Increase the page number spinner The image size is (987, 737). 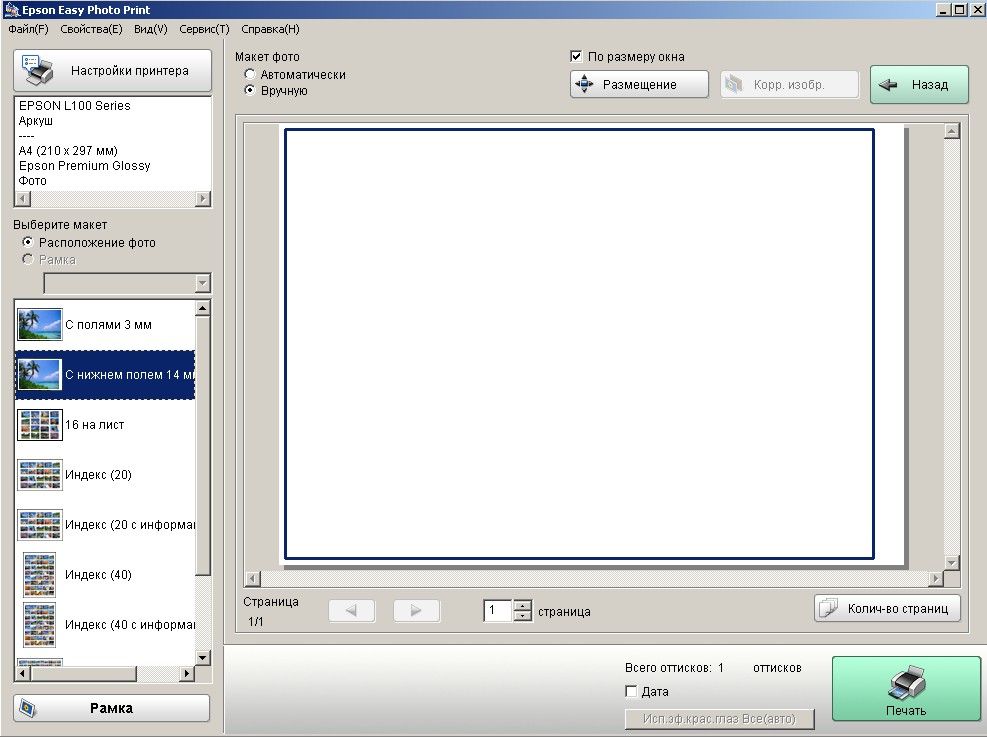[x=522, y=605]
